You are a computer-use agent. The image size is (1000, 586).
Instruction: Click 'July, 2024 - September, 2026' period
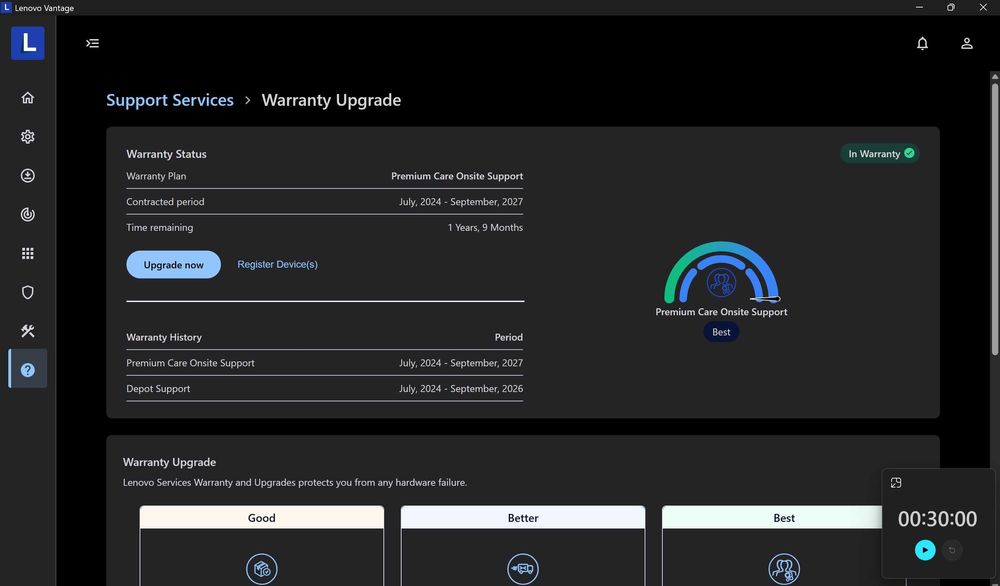[x=461, y=388]
